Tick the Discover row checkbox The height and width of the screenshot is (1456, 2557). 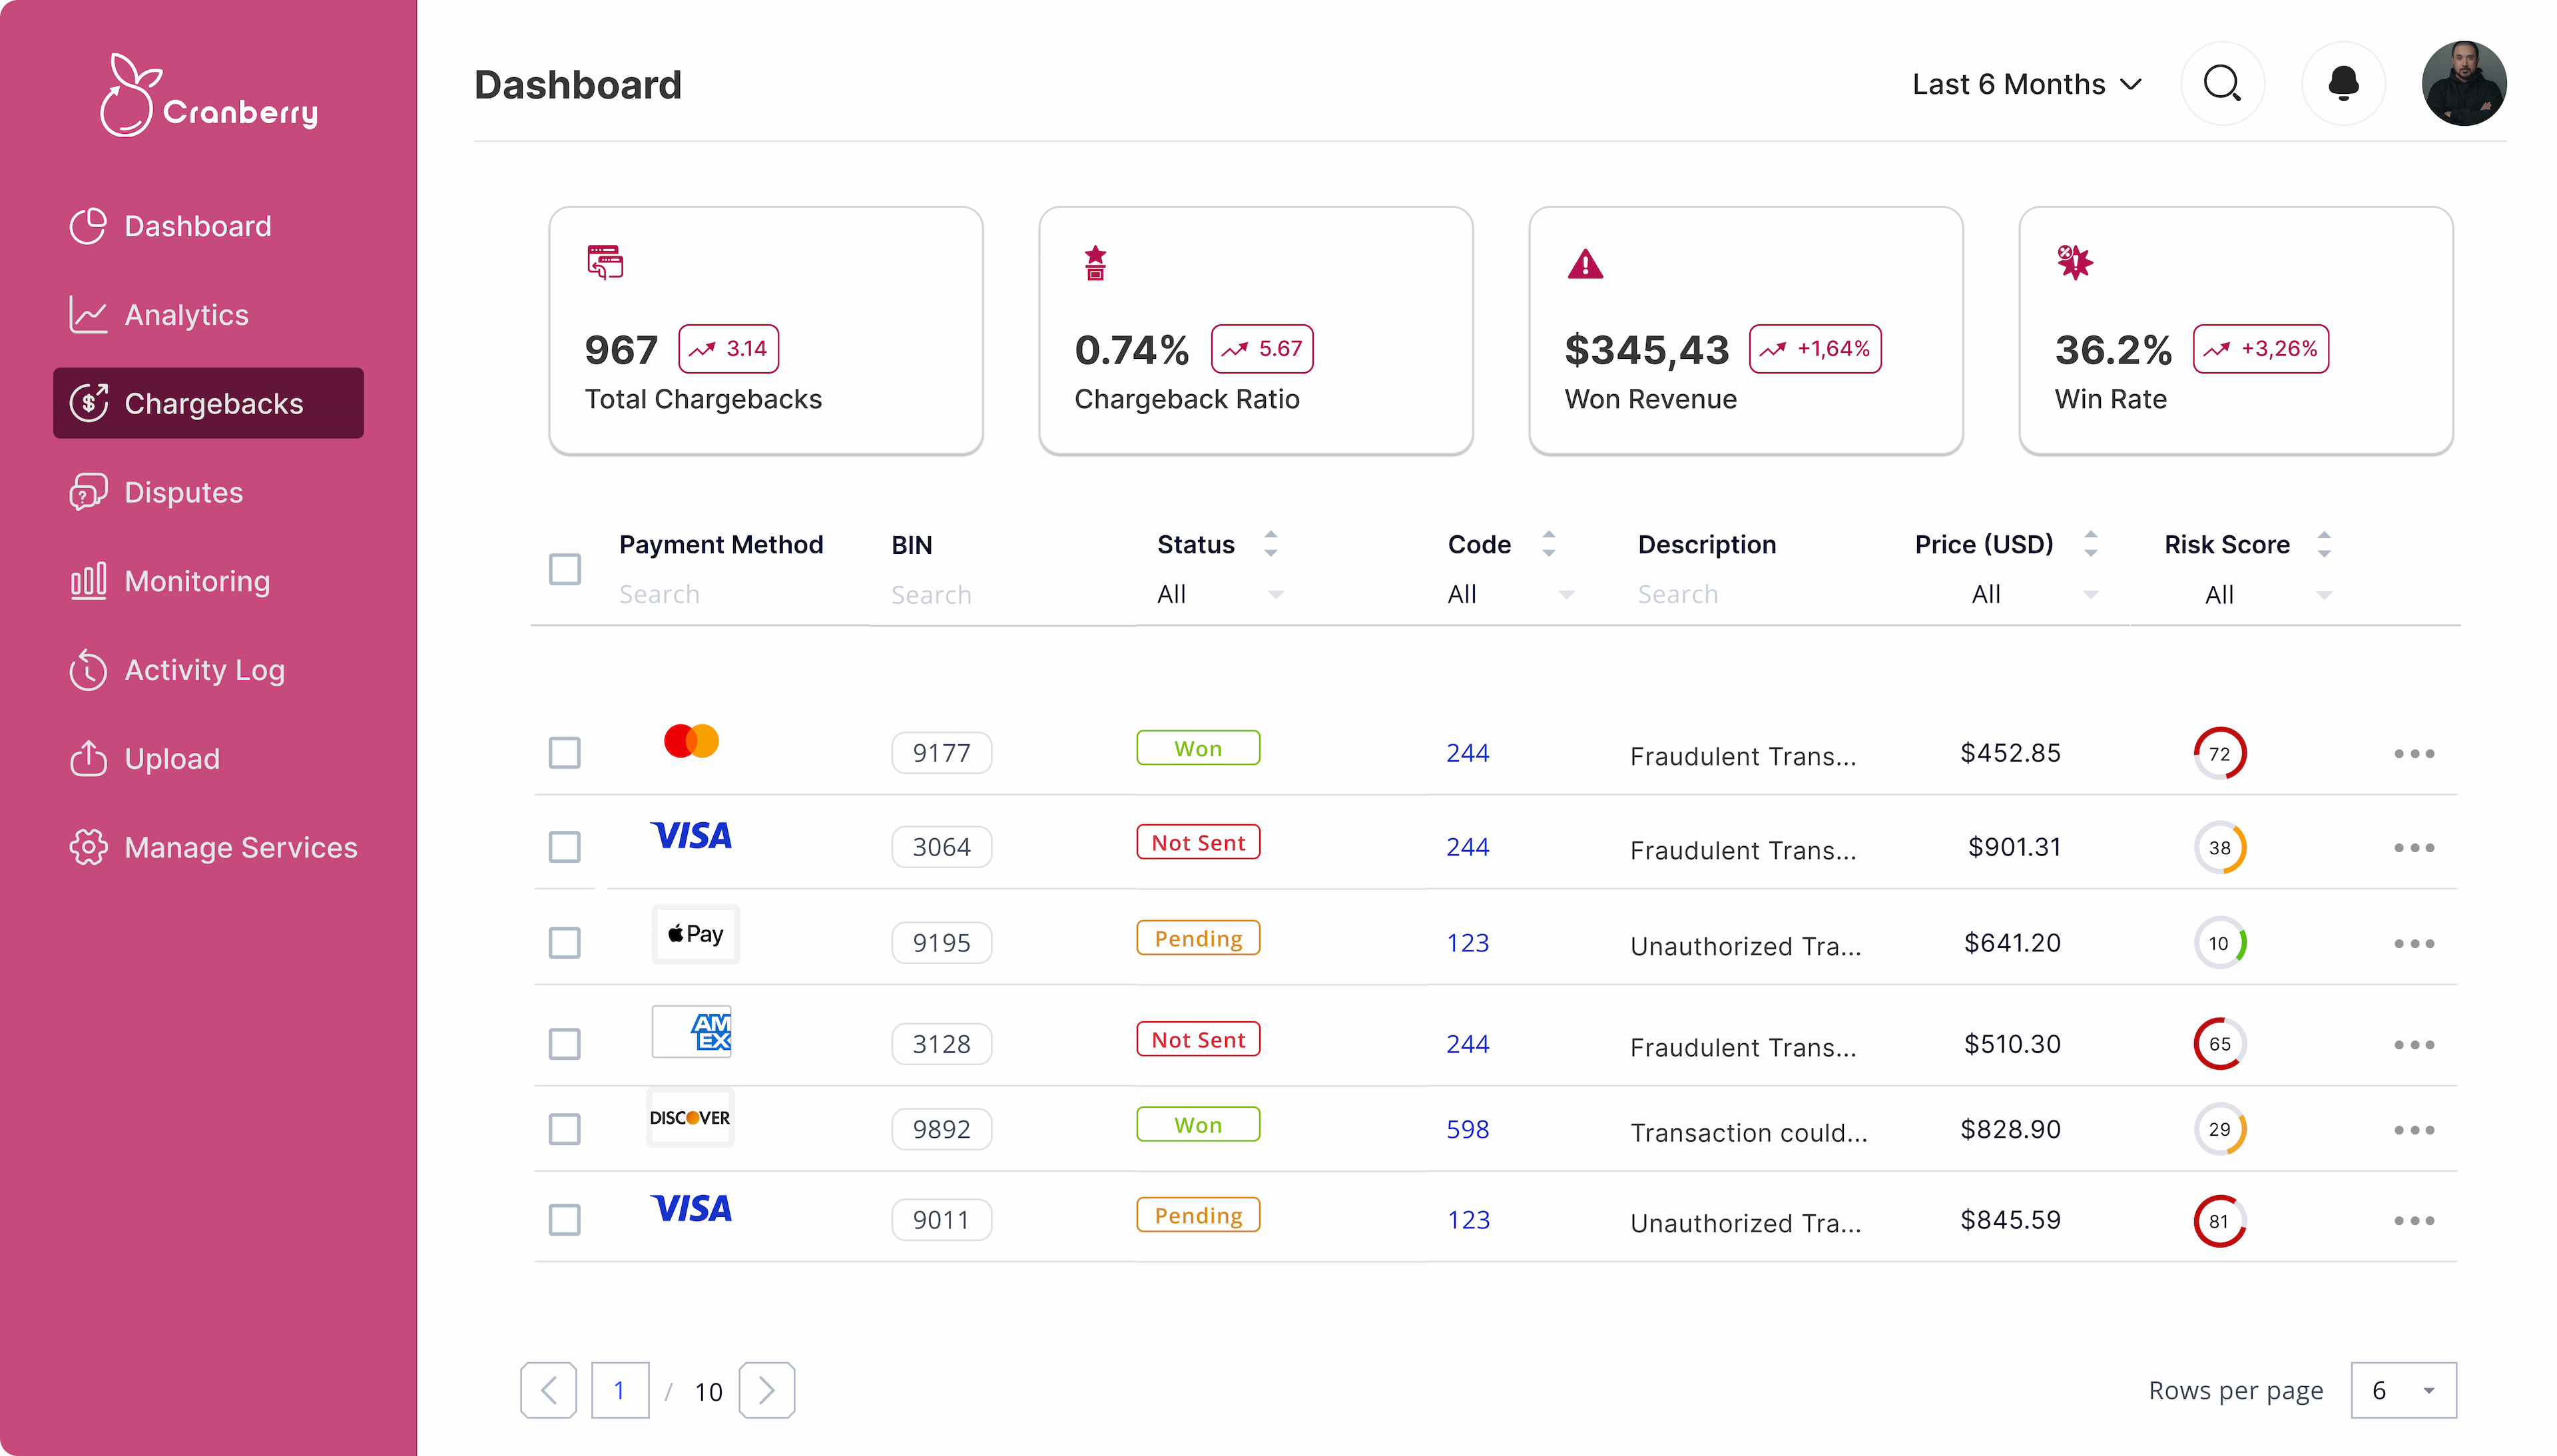[x=565, y=1129]
